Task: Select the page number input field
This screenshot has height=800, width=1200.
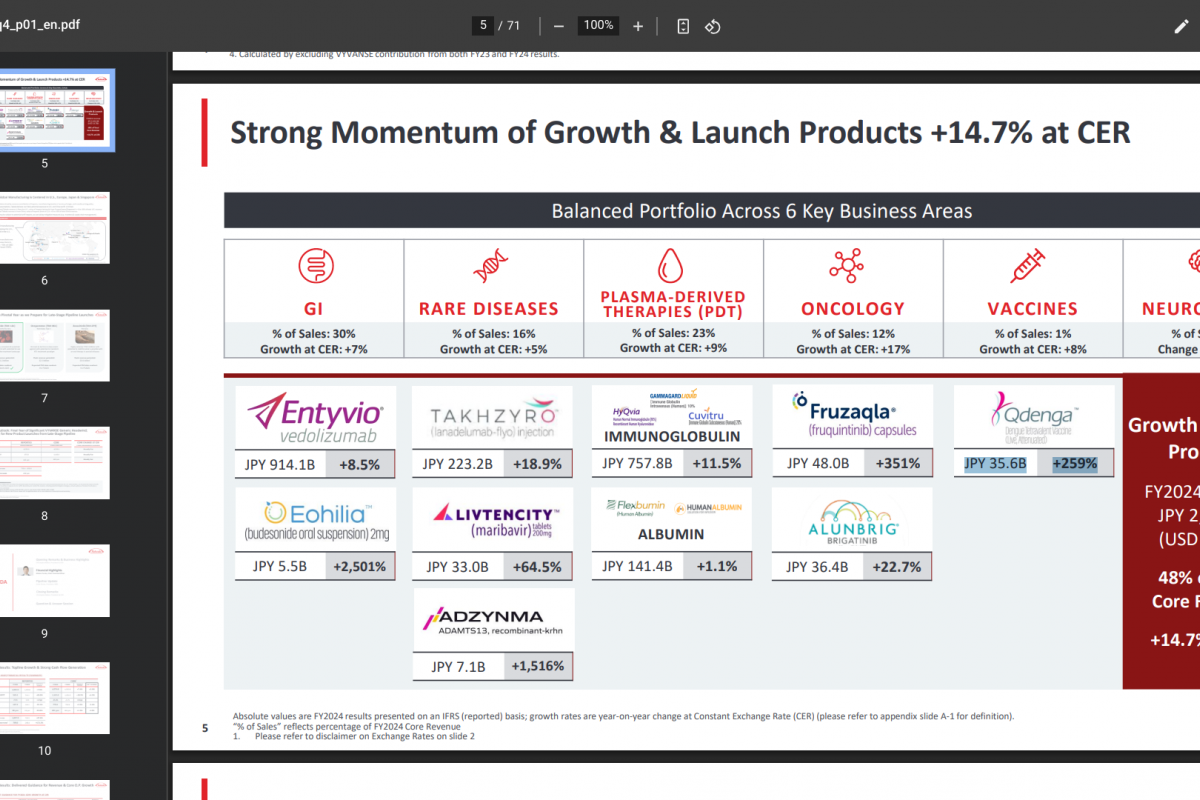Action: pos(483,26)
